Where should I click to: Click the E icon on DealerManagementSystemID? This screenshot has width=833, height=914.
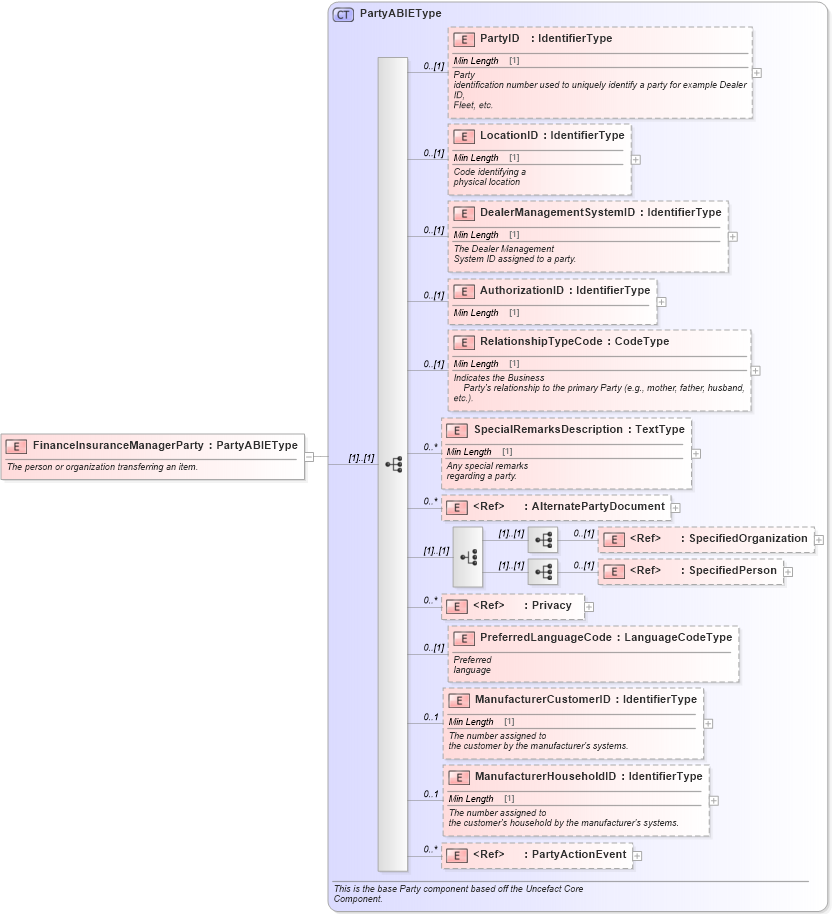[463, 213]
